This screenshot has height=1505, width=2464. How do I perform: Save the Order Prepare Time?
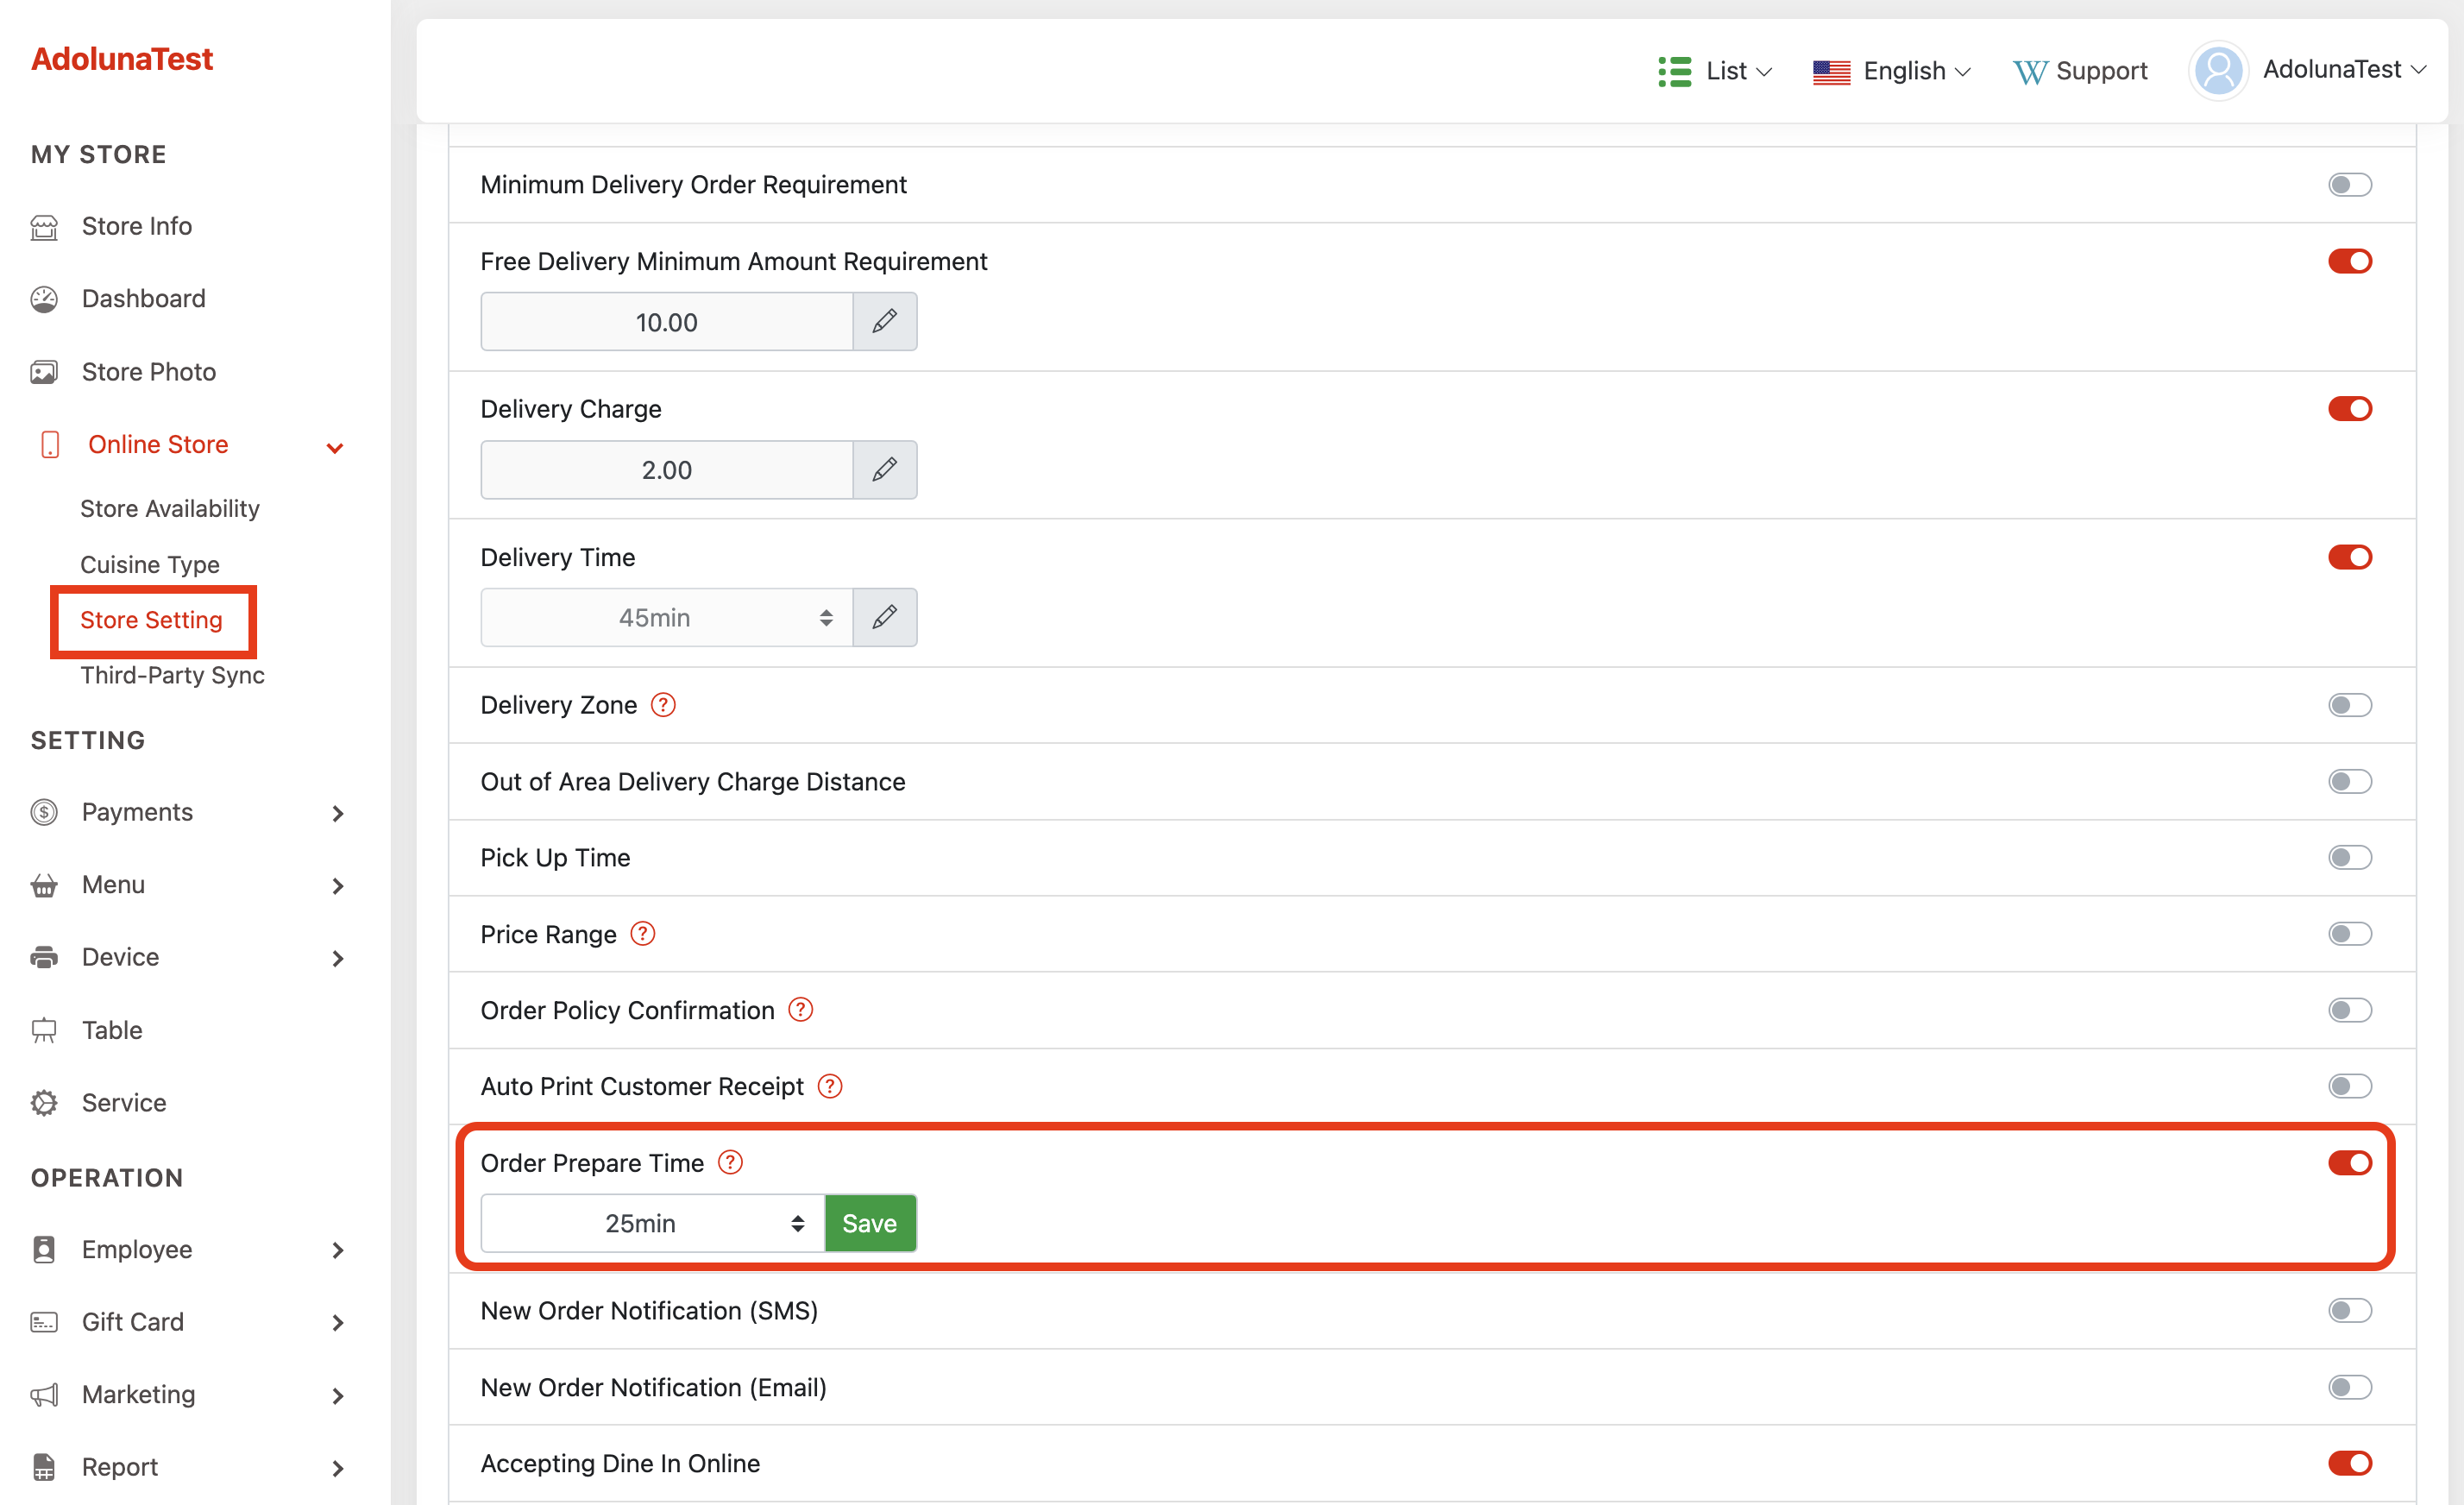(x=869, y=1223)
